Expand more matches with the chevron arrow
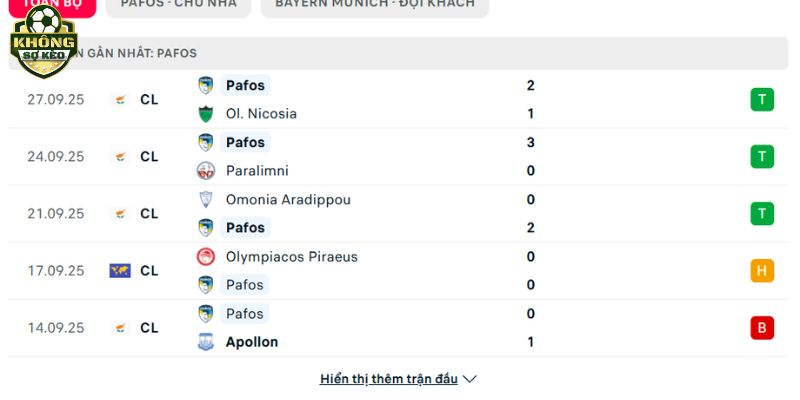 [x=470, y=379]
